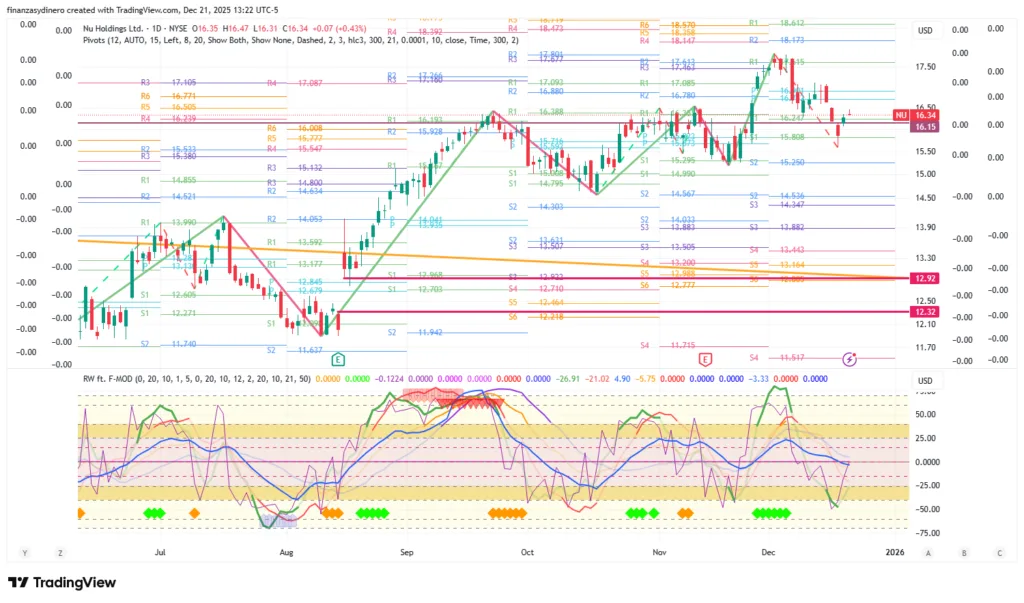Open the USD selector on the indicator pane

click(925, 381)
